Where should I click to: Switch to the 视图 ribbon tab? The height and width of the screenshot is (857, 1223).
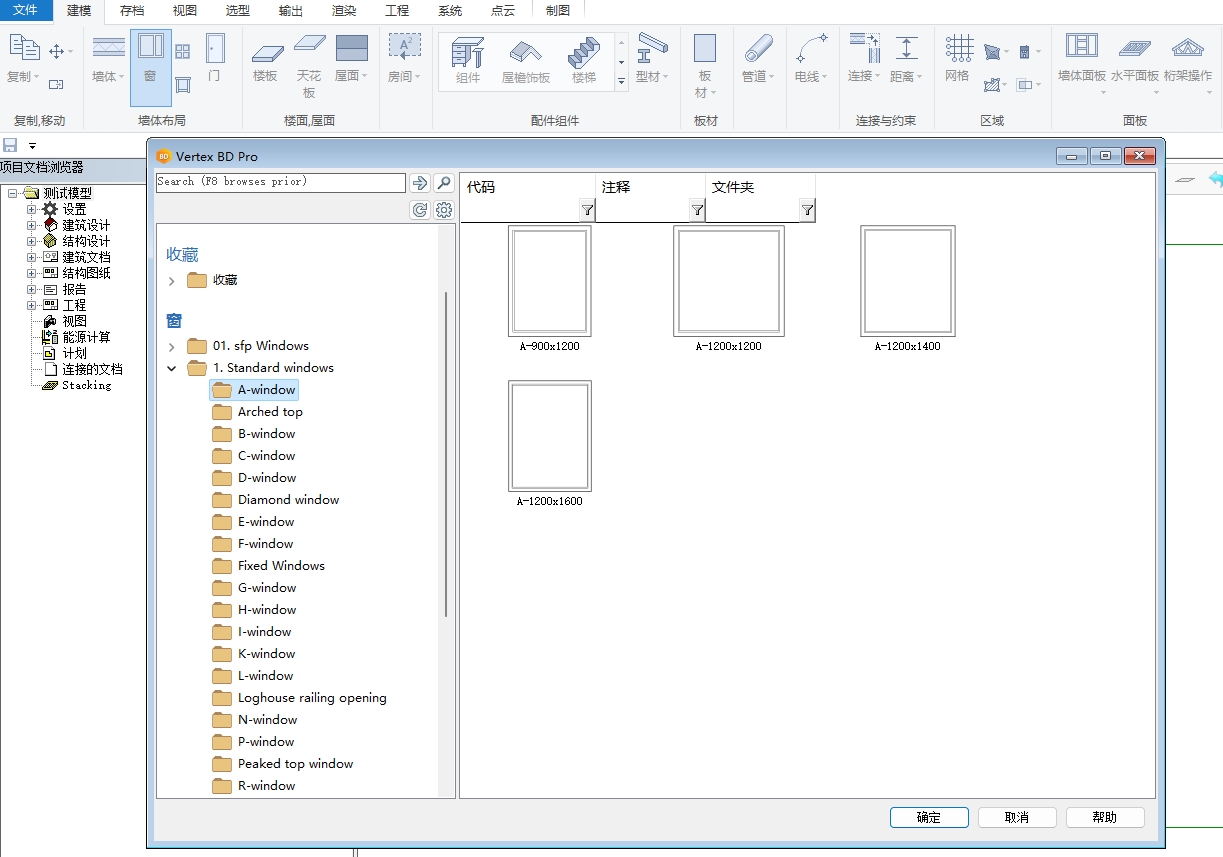click(185, 11)
